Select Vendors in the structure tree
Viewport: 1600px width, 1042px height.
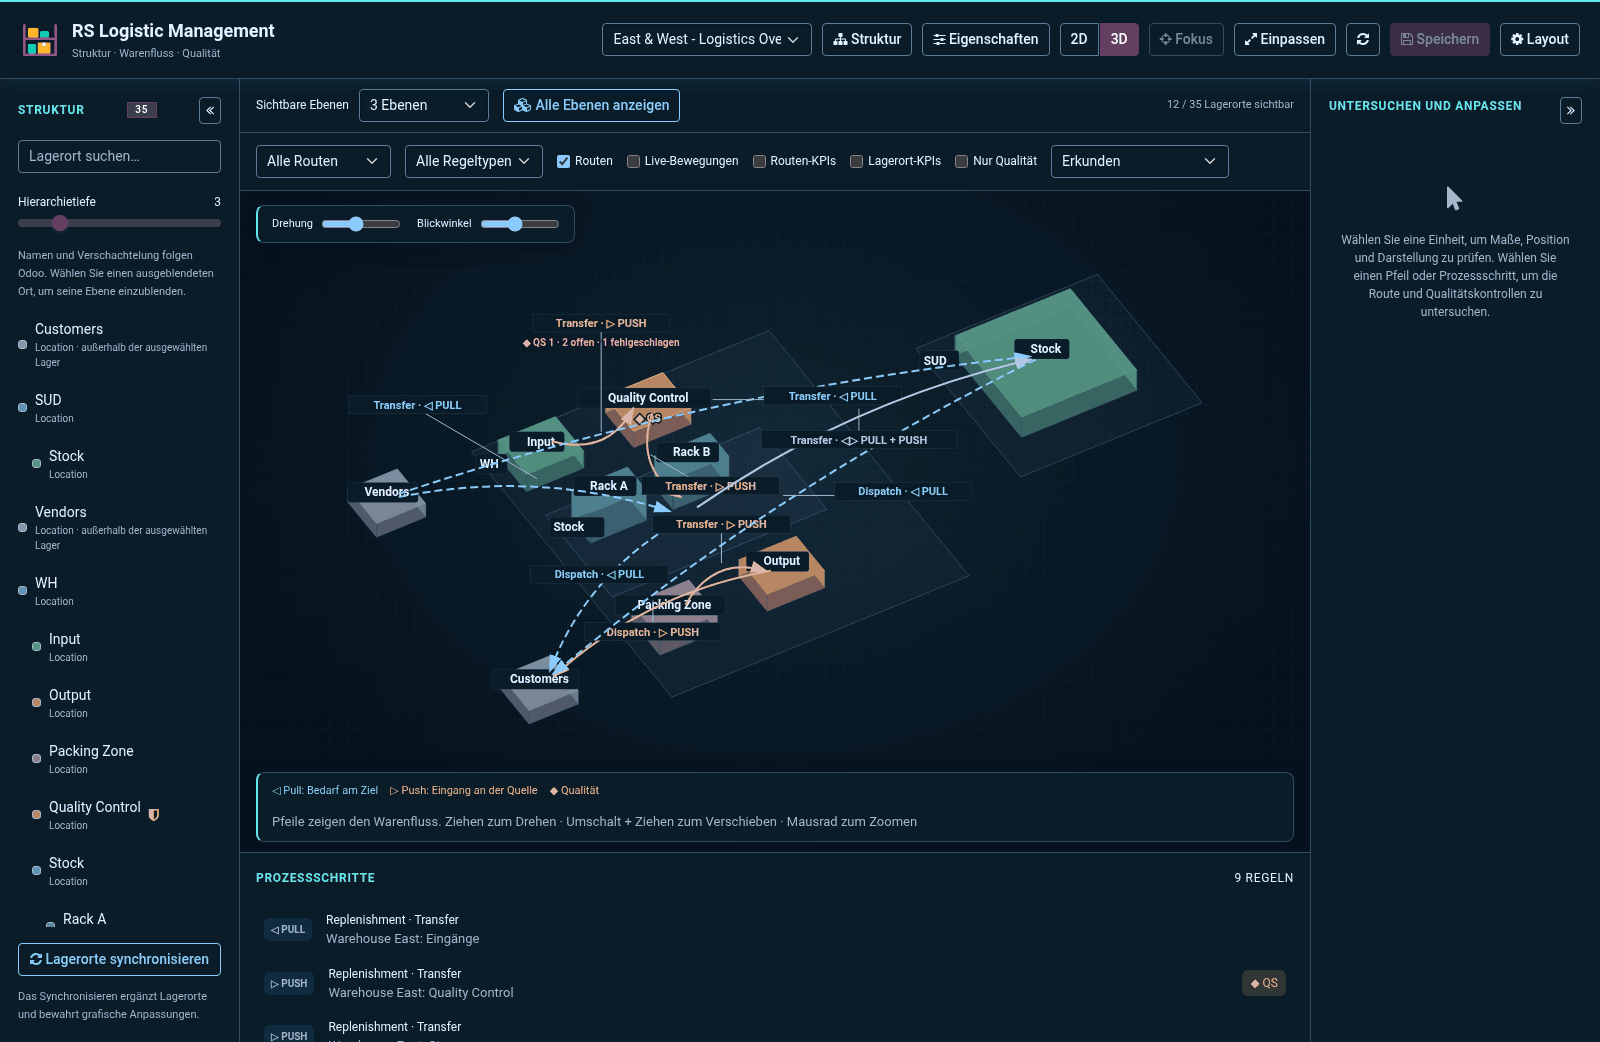tap(119, 527)
